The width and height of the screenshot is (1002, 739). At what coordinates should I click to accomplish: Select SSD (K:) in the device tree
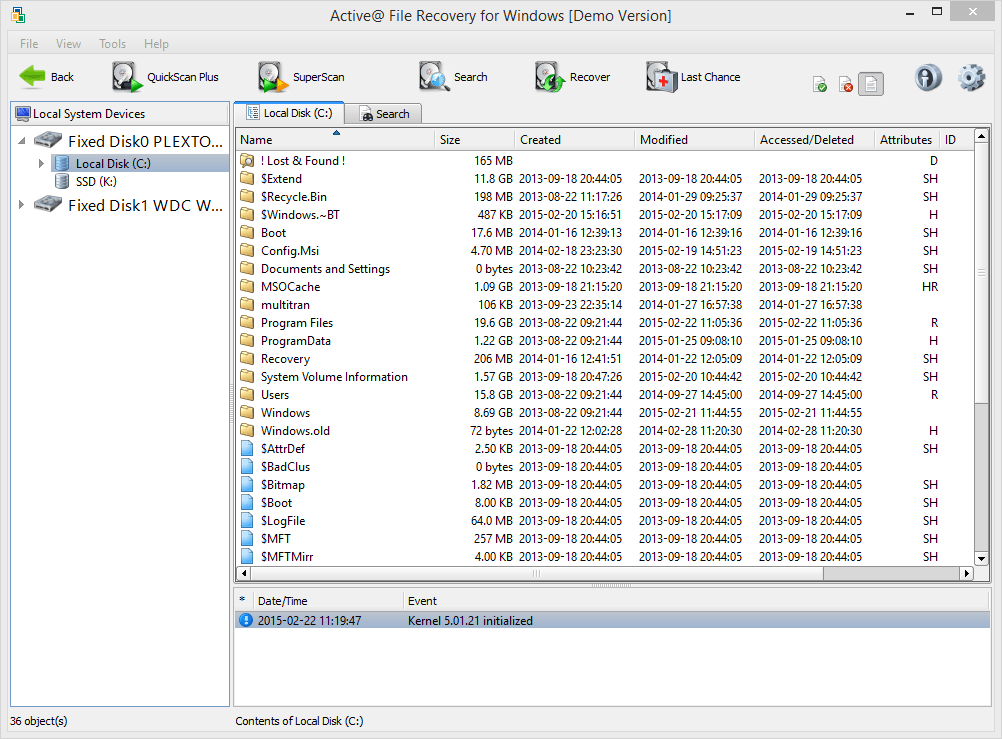[96, 182]
